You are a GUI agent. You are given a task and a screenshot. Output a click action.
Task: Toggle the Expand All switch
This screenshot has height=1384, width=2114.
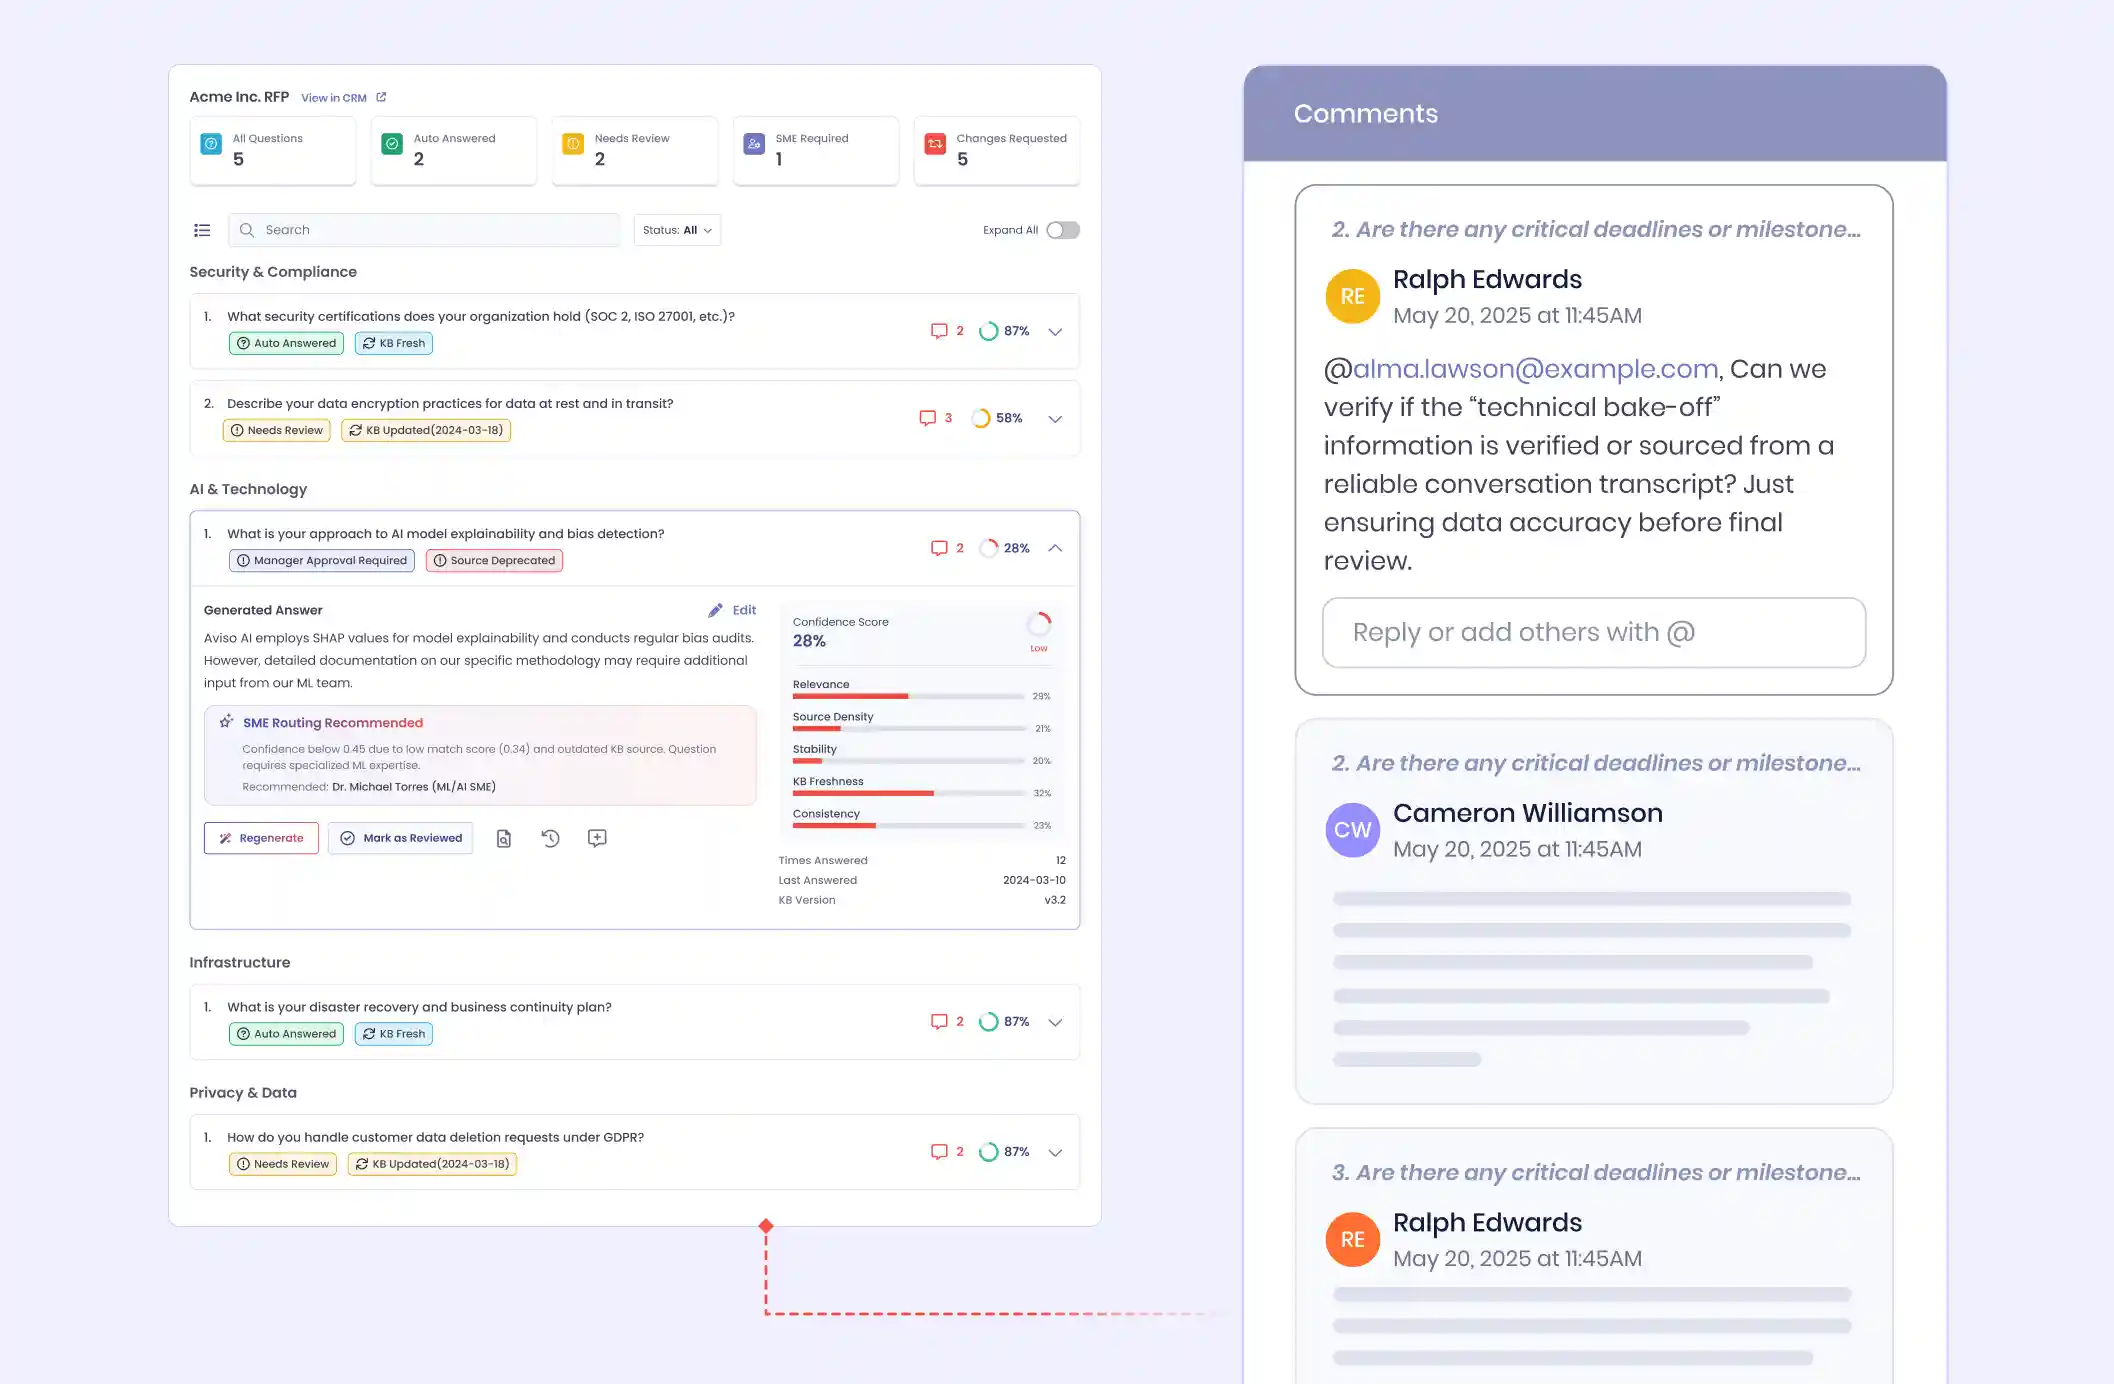coord(1062,230)
